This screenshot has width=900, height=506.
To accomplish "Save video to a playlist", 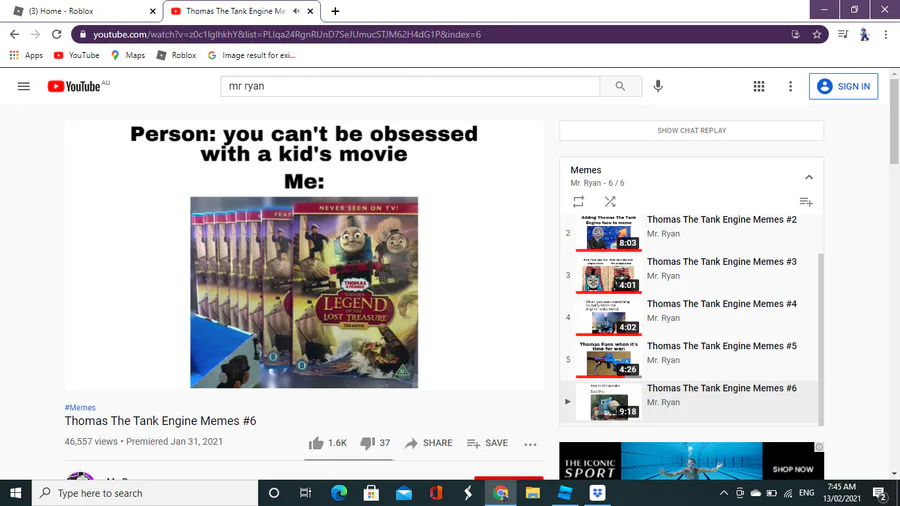I will pos(487,443).
